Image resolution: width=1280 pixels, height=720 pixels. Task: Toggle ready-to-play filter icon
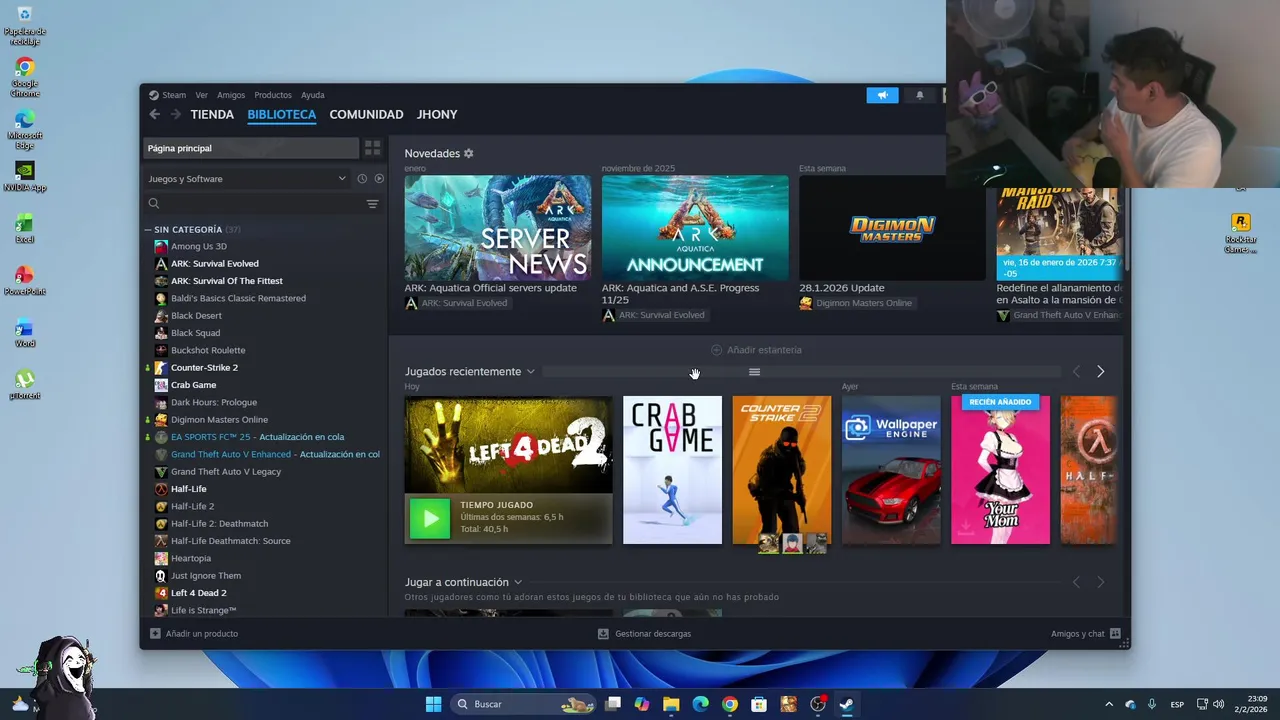tap(379, 179)
